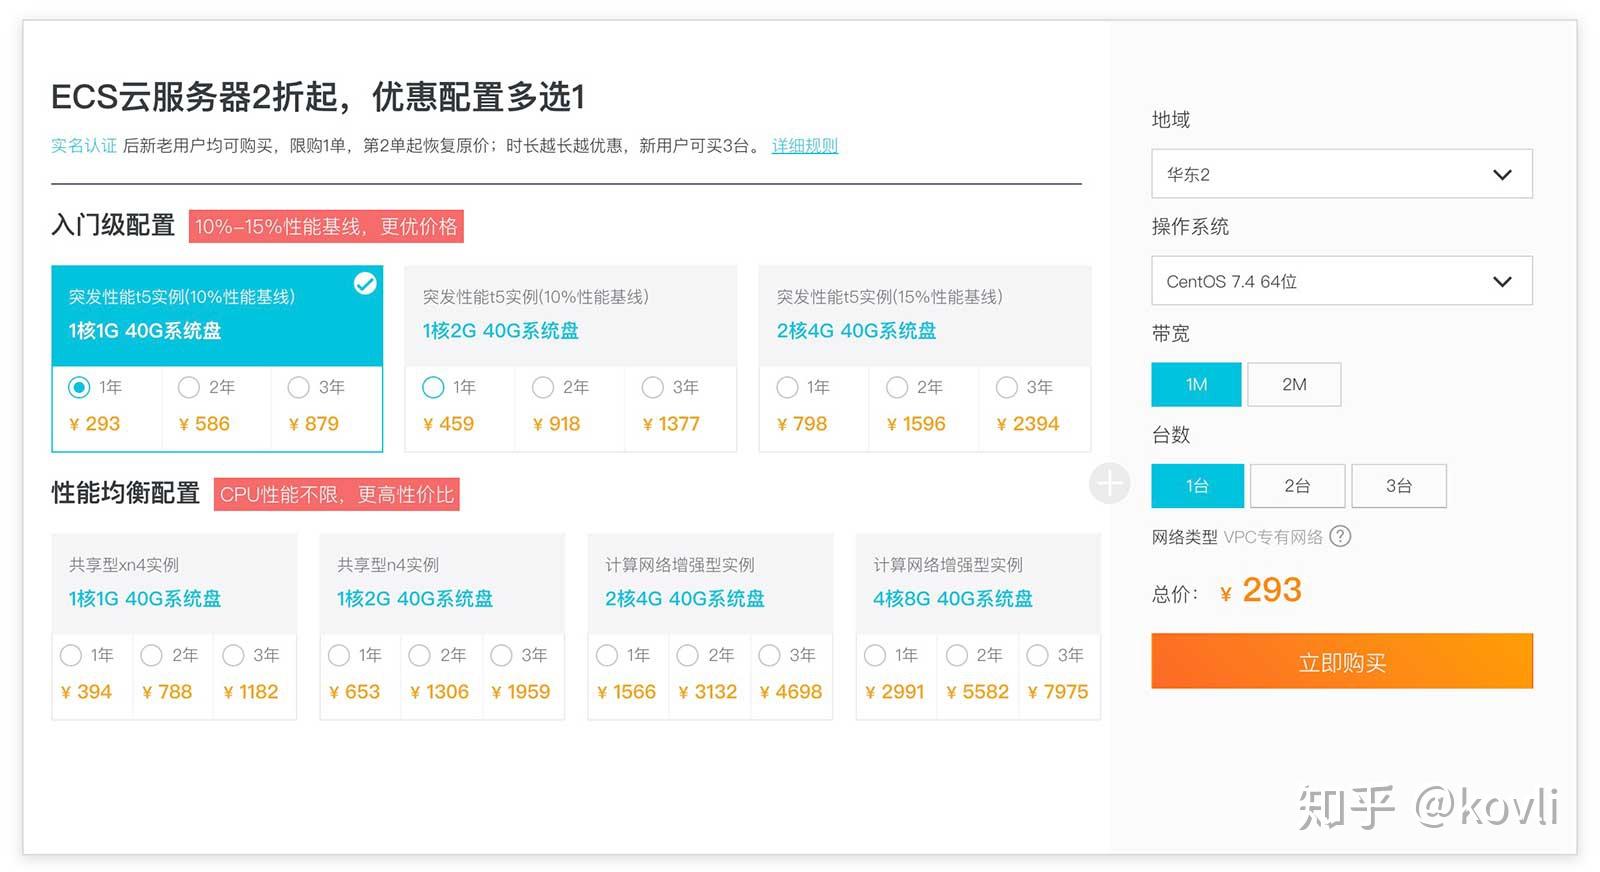Select the 2M bandwidth option

tap(1294, 384)
